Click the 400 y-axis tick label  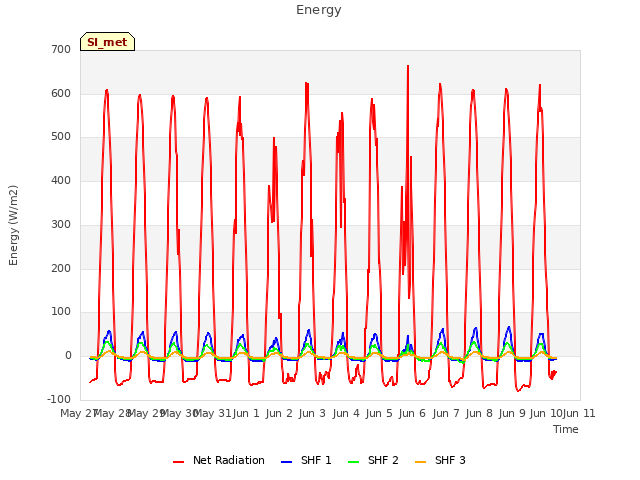coord(61,180)
